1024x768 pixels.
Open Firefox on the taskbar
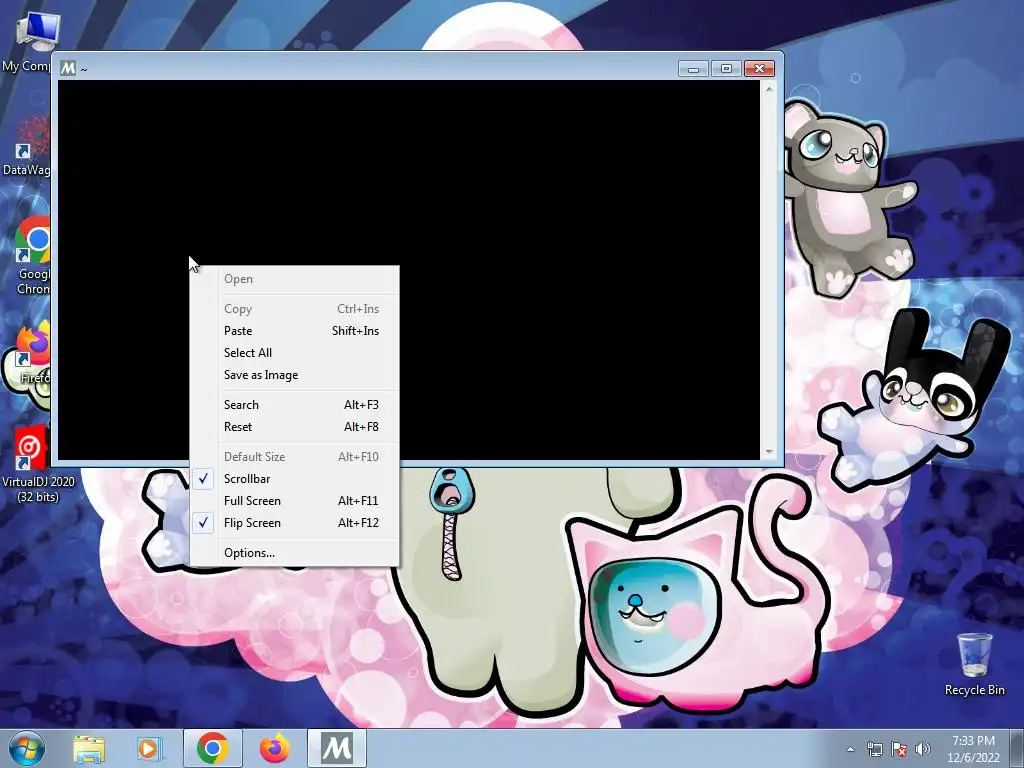[x=275, y=748]
